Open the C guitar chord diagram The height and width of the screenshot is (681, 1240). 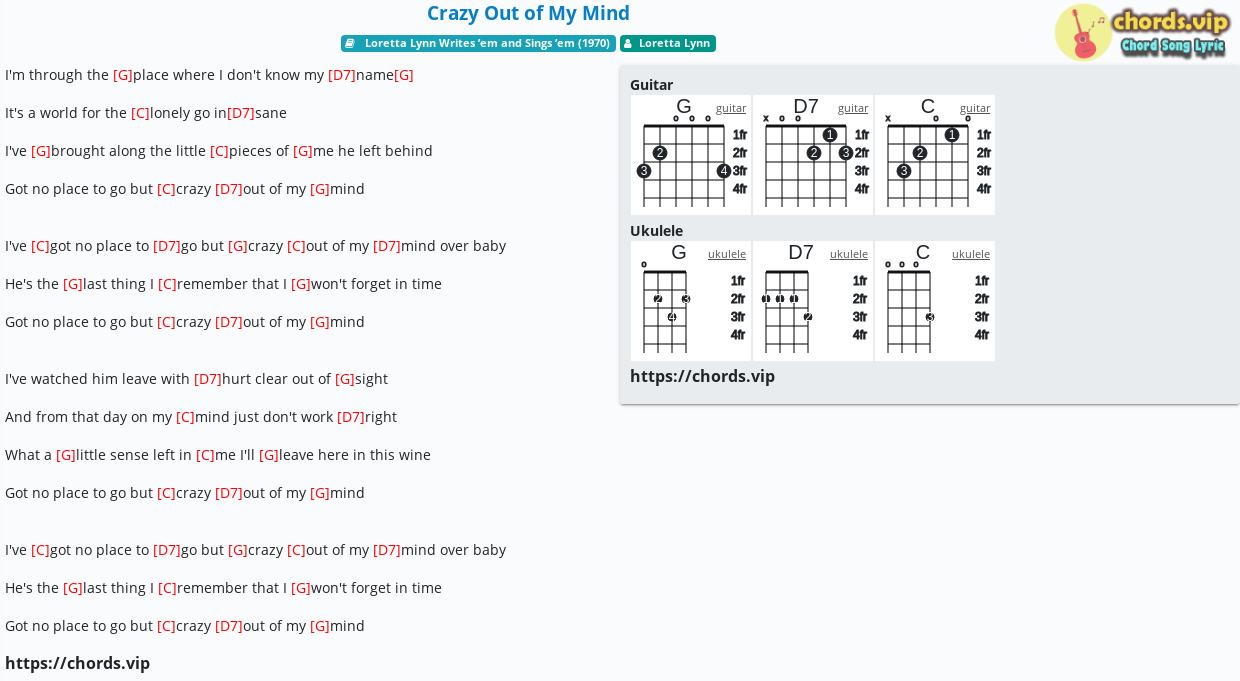935,155
